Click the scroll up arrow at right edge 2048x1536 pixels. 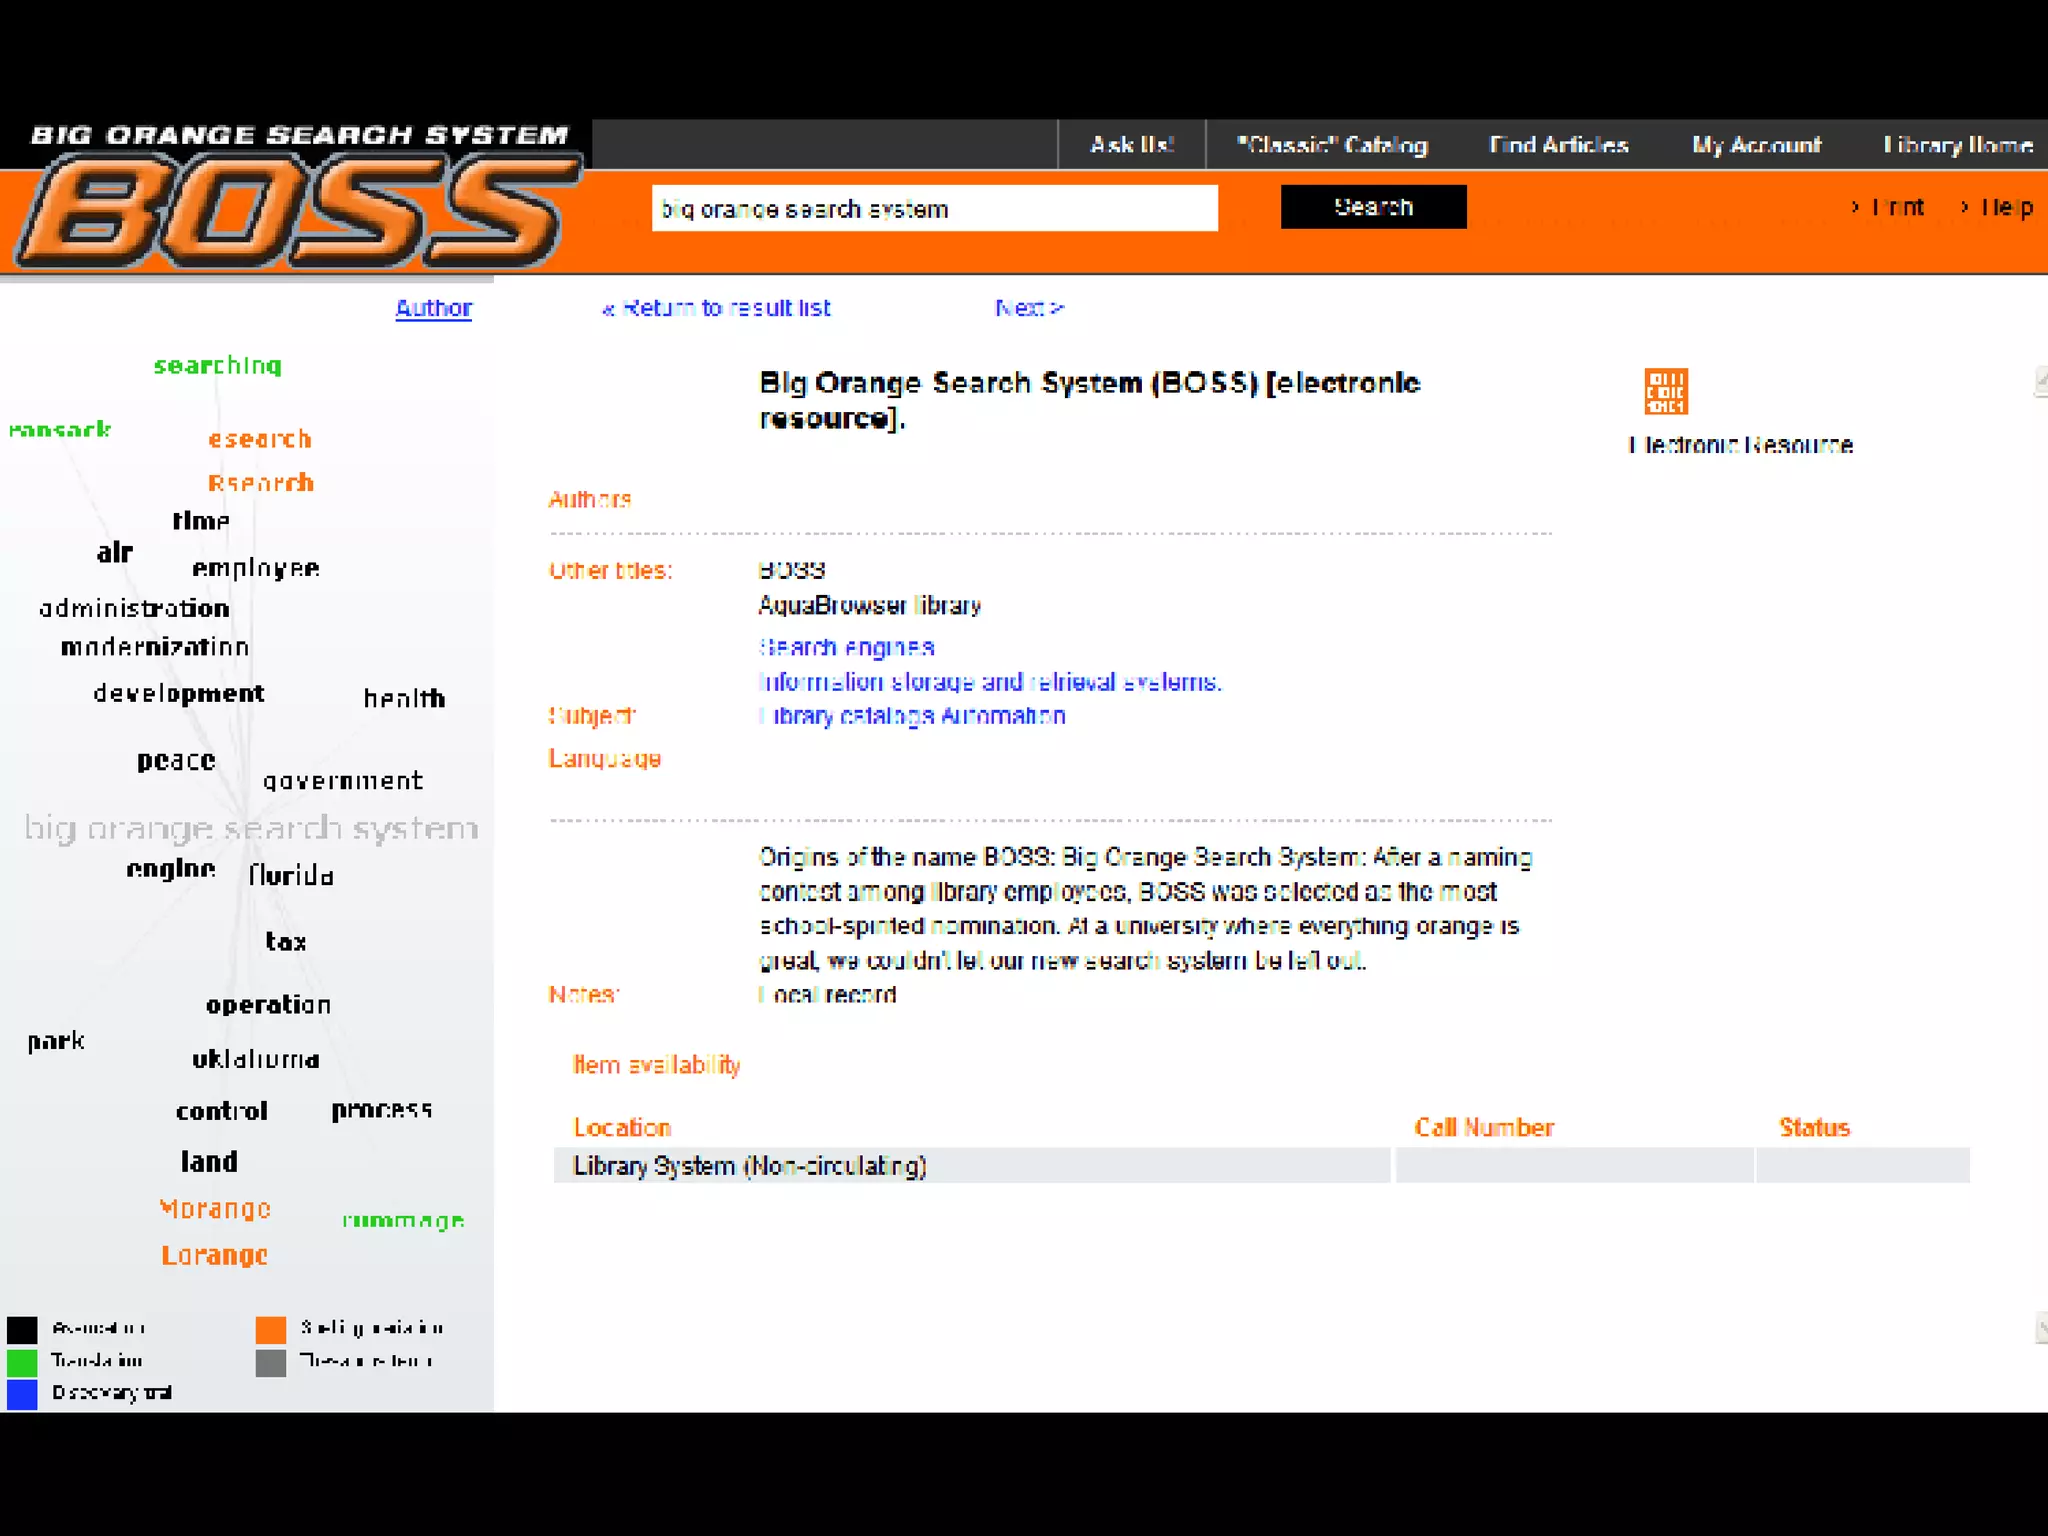click(x=2040, y=381)
